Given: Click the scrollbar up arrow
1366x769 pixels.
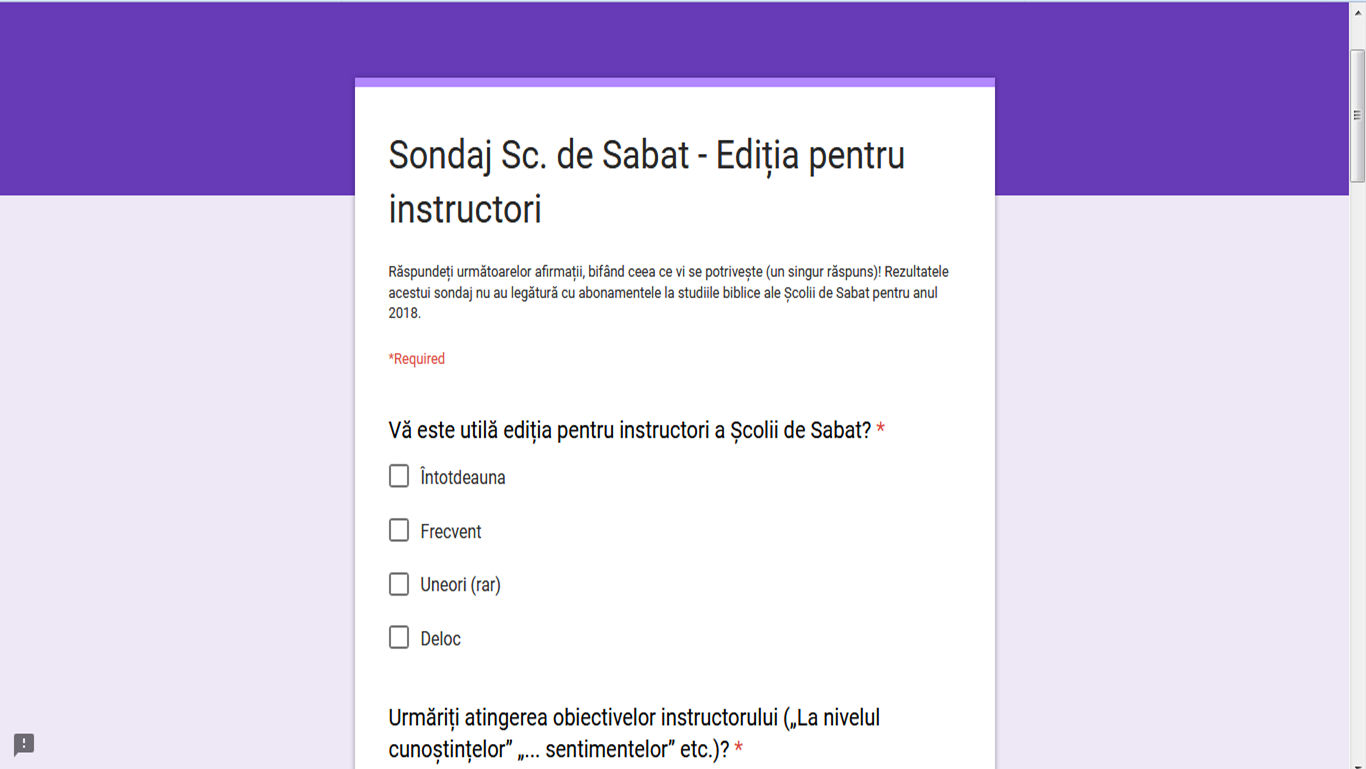Looking at the screenshot, I should pos(1357,12).
